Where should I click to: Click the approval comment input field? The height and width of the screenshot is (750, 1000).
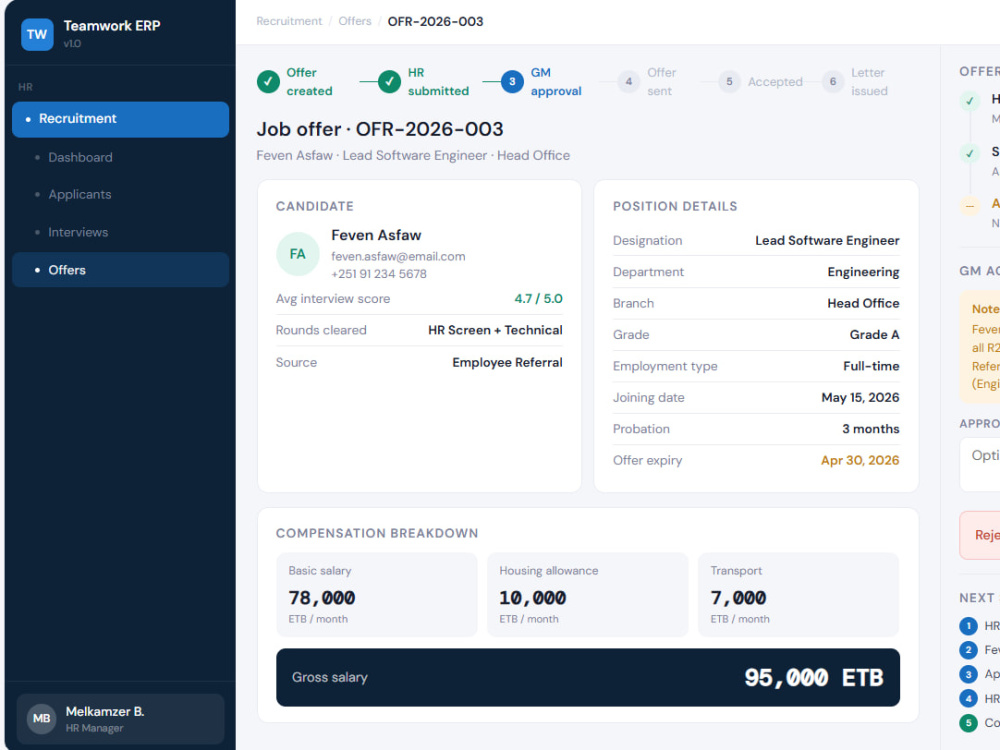(x=980, y=464)
